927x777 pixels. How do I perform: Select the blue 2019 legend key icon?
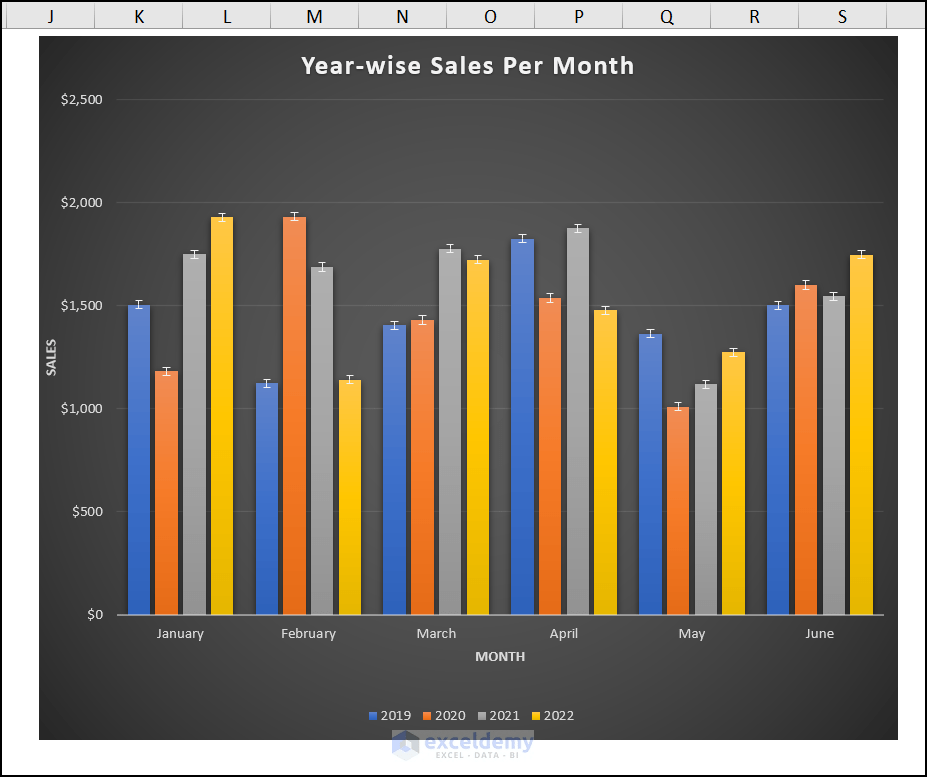374,715
